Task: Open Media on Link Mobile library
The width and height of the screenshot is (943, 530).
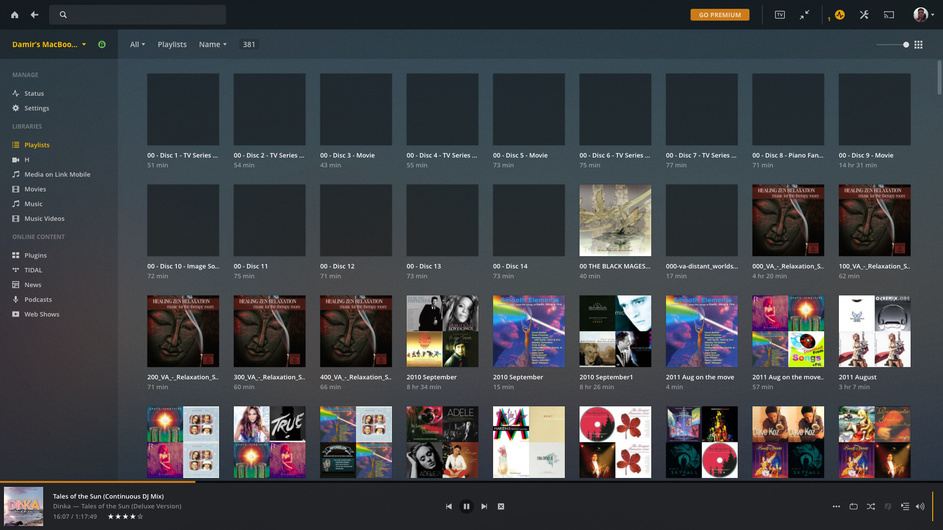Action: (59, 174)
